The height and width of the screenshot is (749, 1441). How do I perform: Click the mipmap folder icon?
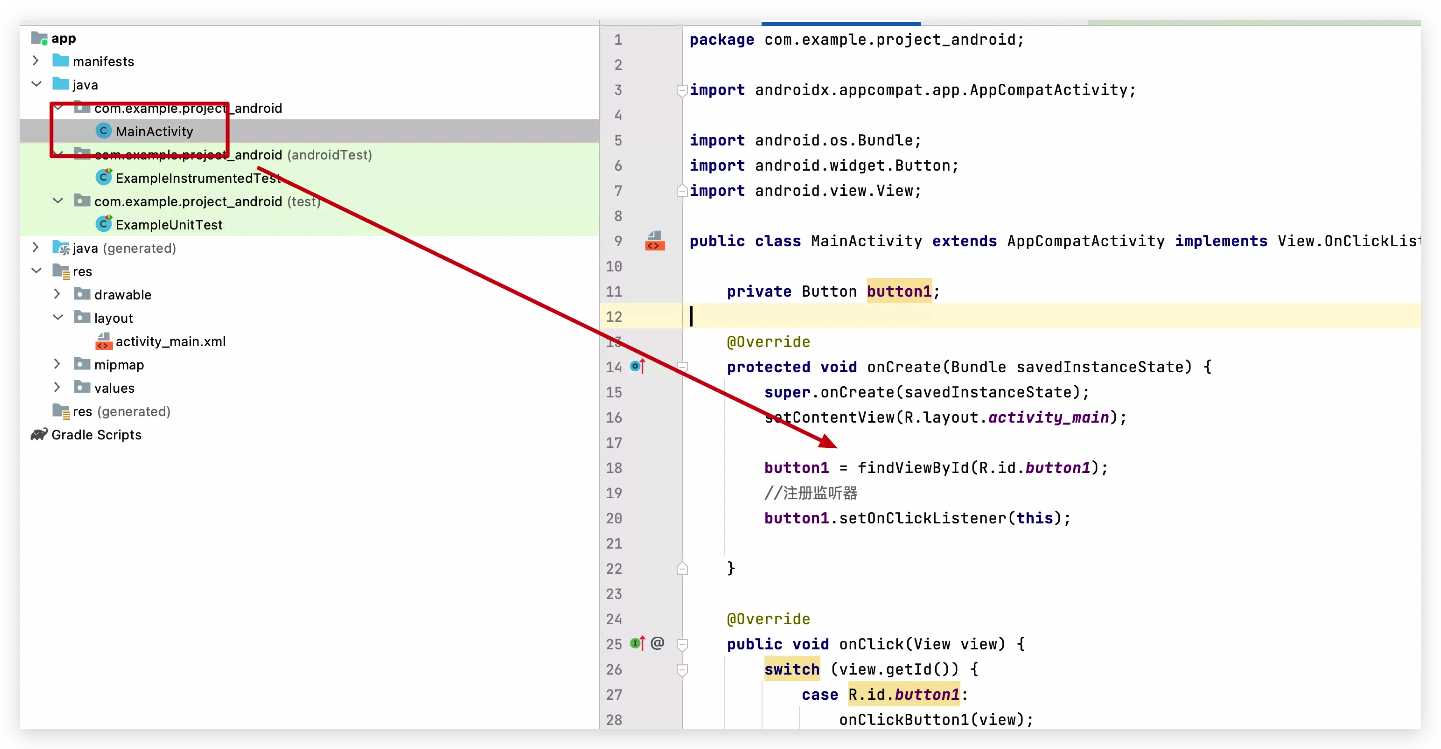pos(82,364)
